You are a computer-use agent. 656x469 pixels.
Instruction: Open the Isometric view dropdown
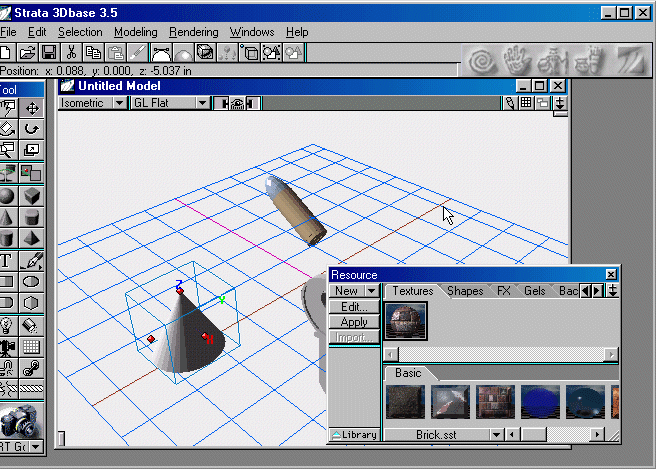click(x=120, y=103)
